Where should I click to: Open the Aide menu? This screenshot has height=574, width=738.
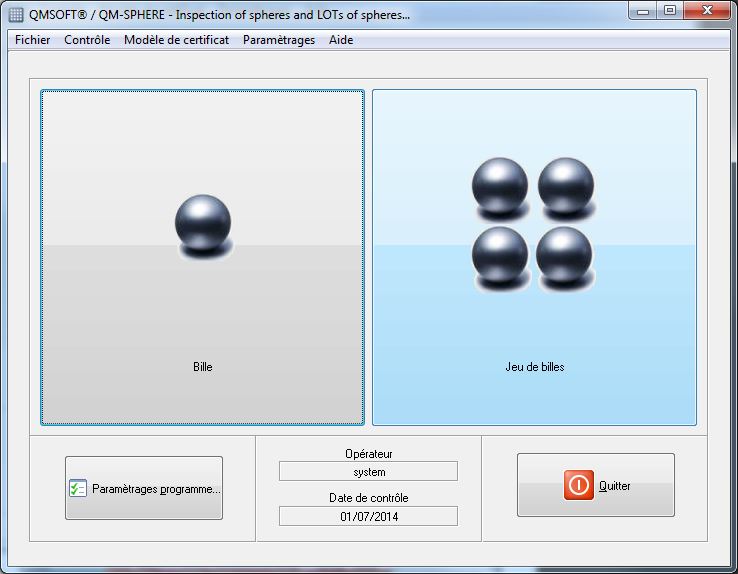[341, 40]
